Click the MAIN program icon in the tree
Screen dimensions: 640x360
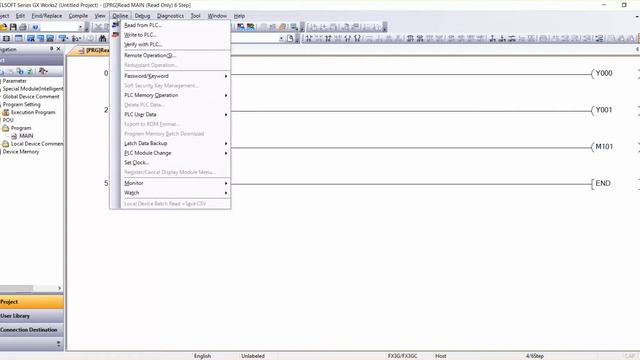point(14,136)
